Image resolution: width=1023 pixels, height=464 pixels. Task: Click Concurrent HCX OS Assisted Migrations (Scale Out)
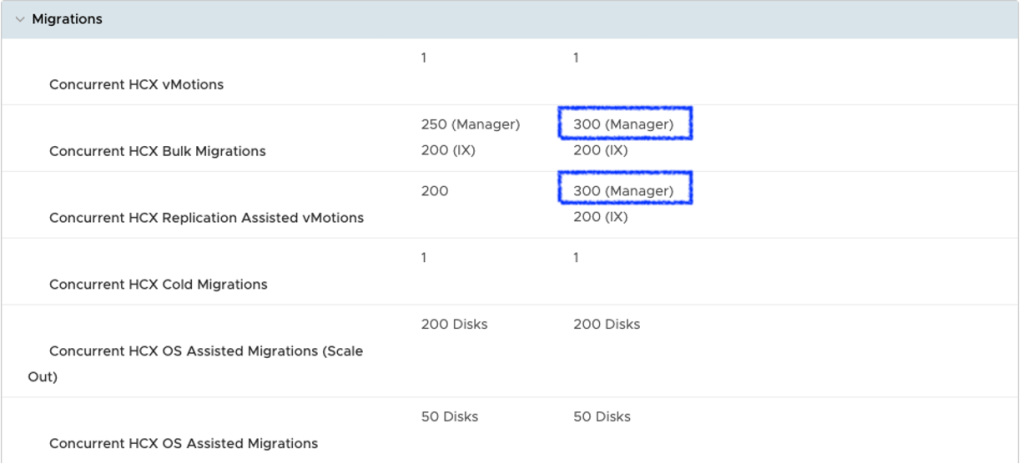pos(205,351)
